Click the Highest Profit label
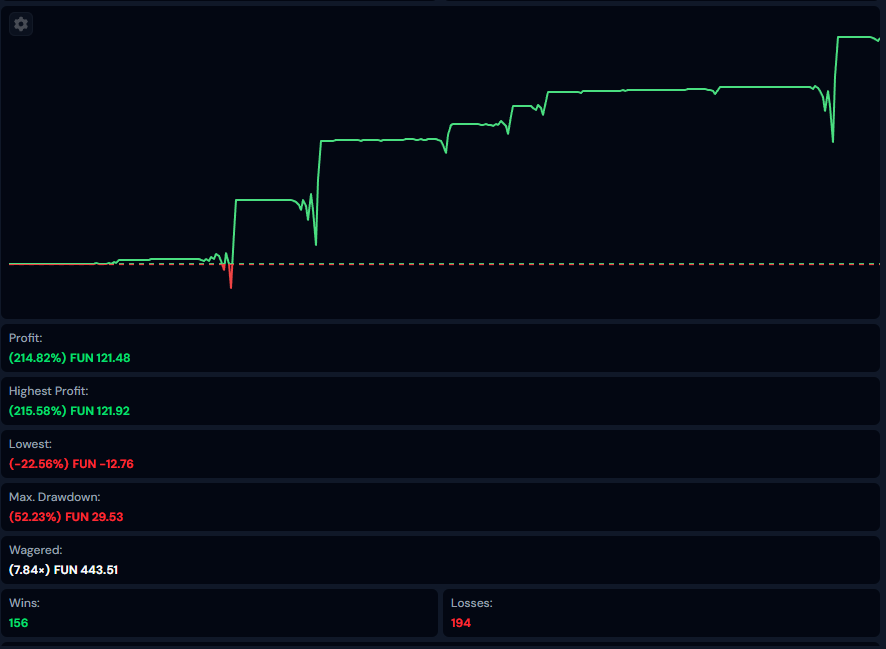The height and width of the screenshot is (649, 886). point(49,391)
